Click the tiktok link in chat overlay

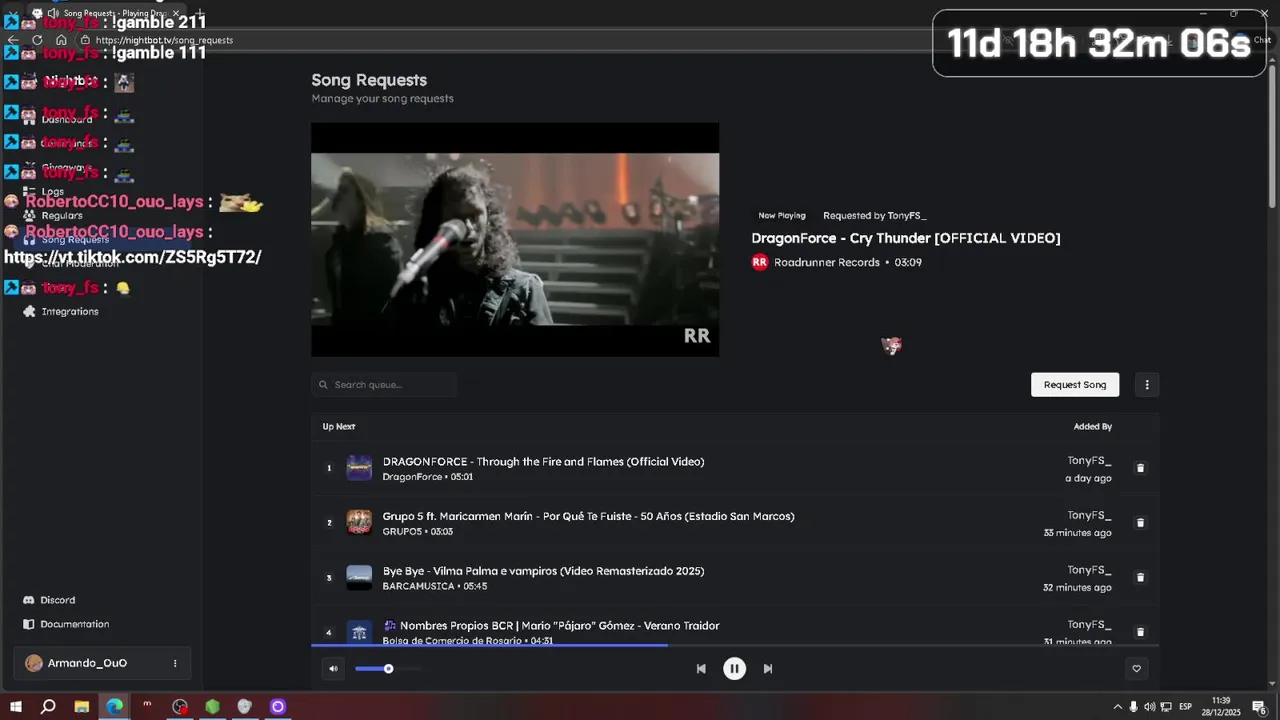click(133, 257)
